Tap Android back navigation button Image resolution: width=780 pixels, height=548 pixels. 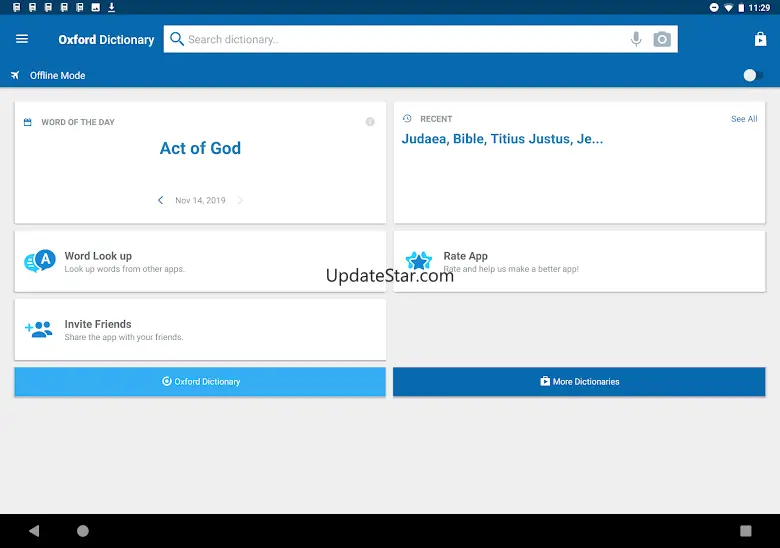(34, 531)
